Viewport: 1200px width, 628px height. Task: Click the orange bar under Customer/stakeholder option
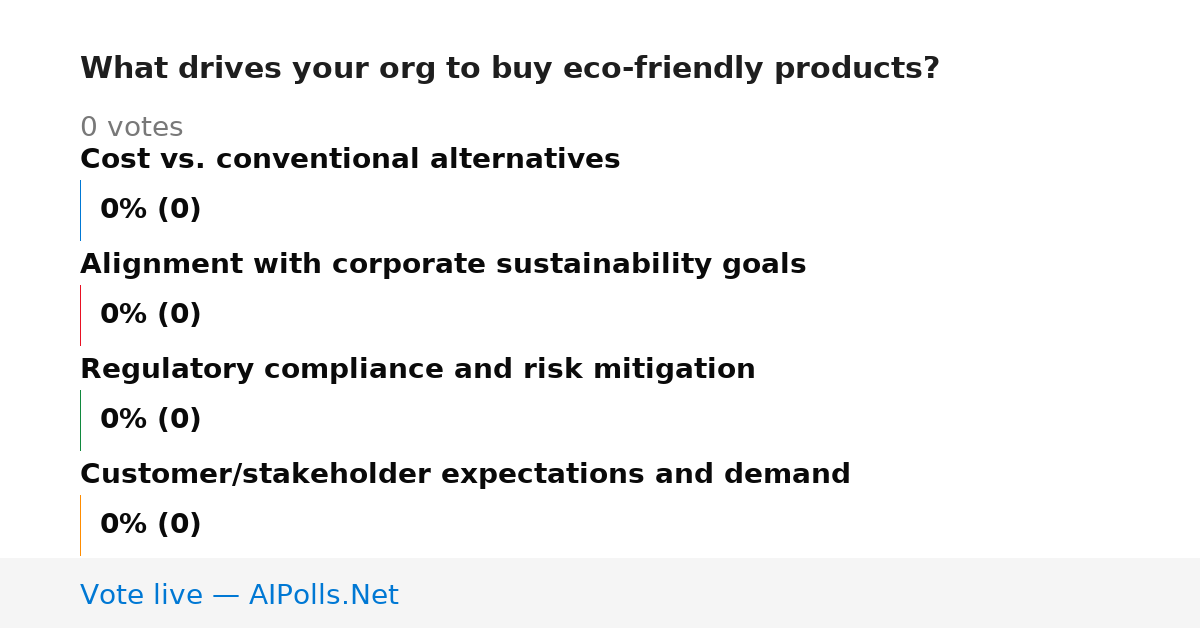(x=80, y=525)
